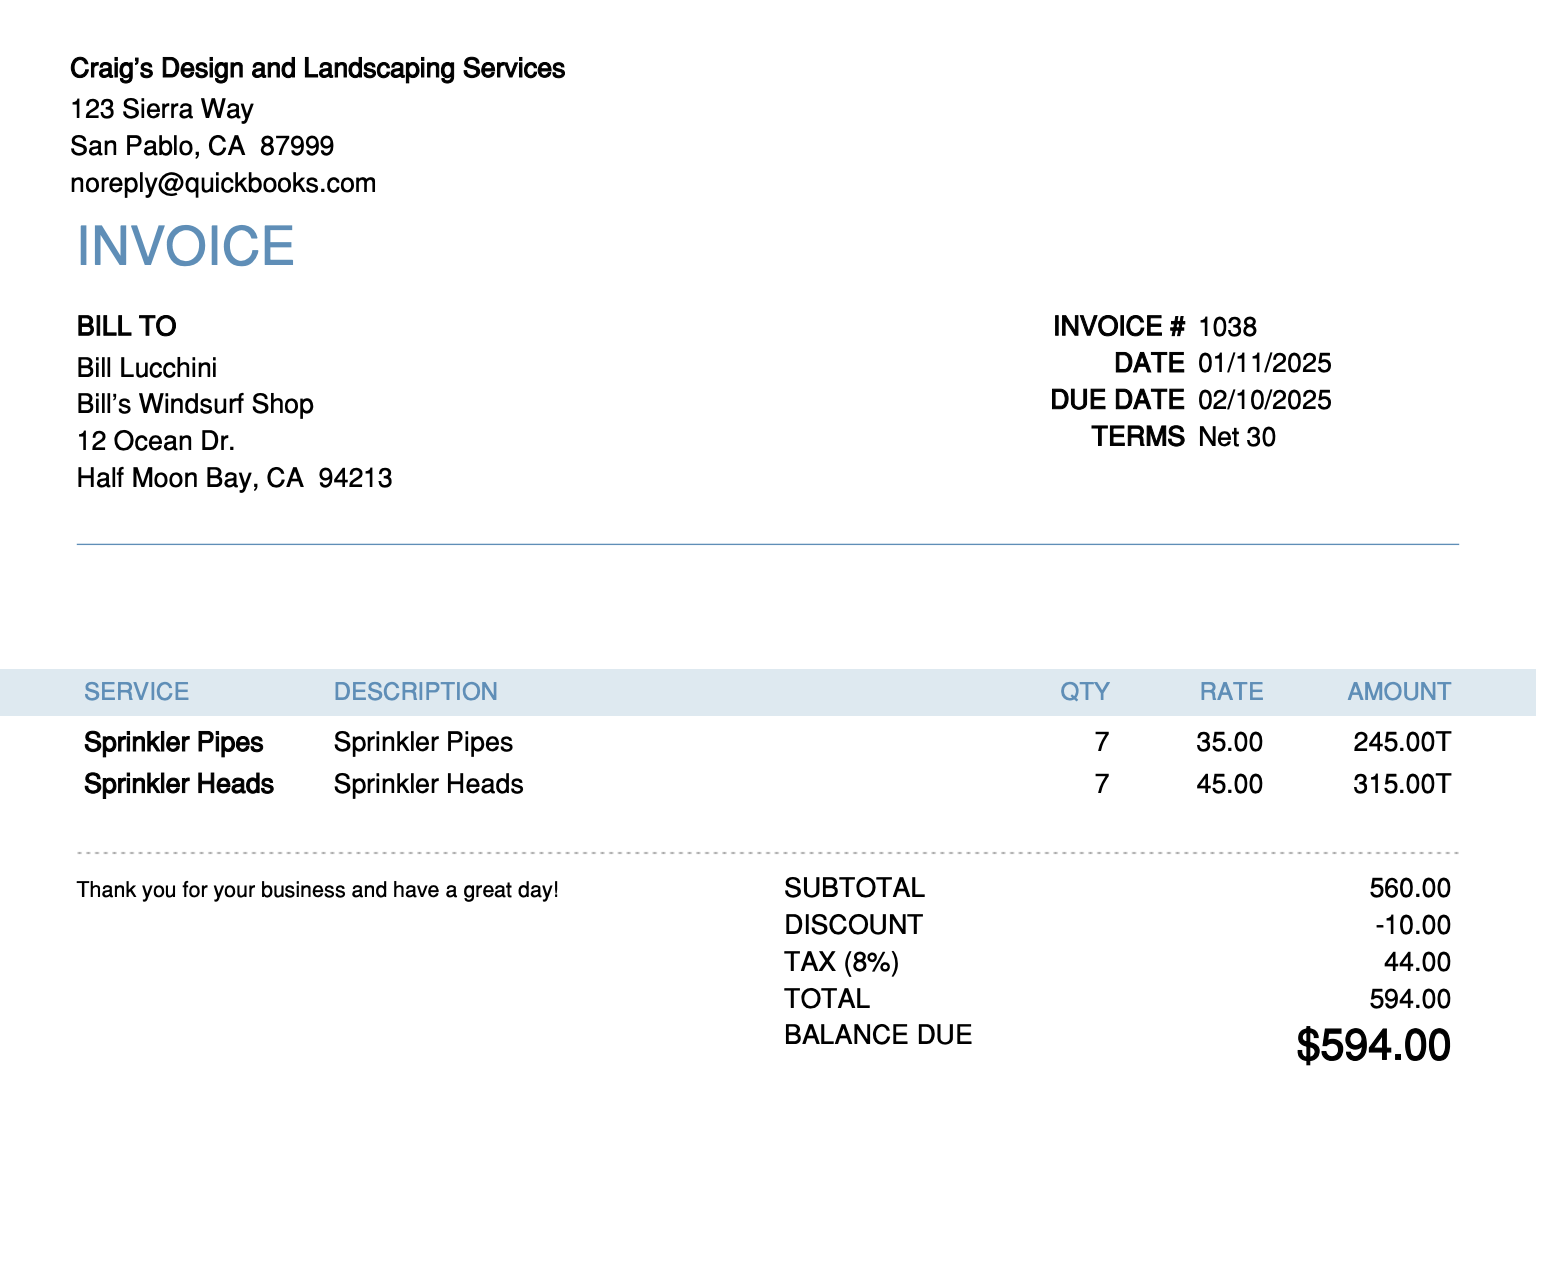
Task: Select the invoice number 1038
Action: 1227,327
